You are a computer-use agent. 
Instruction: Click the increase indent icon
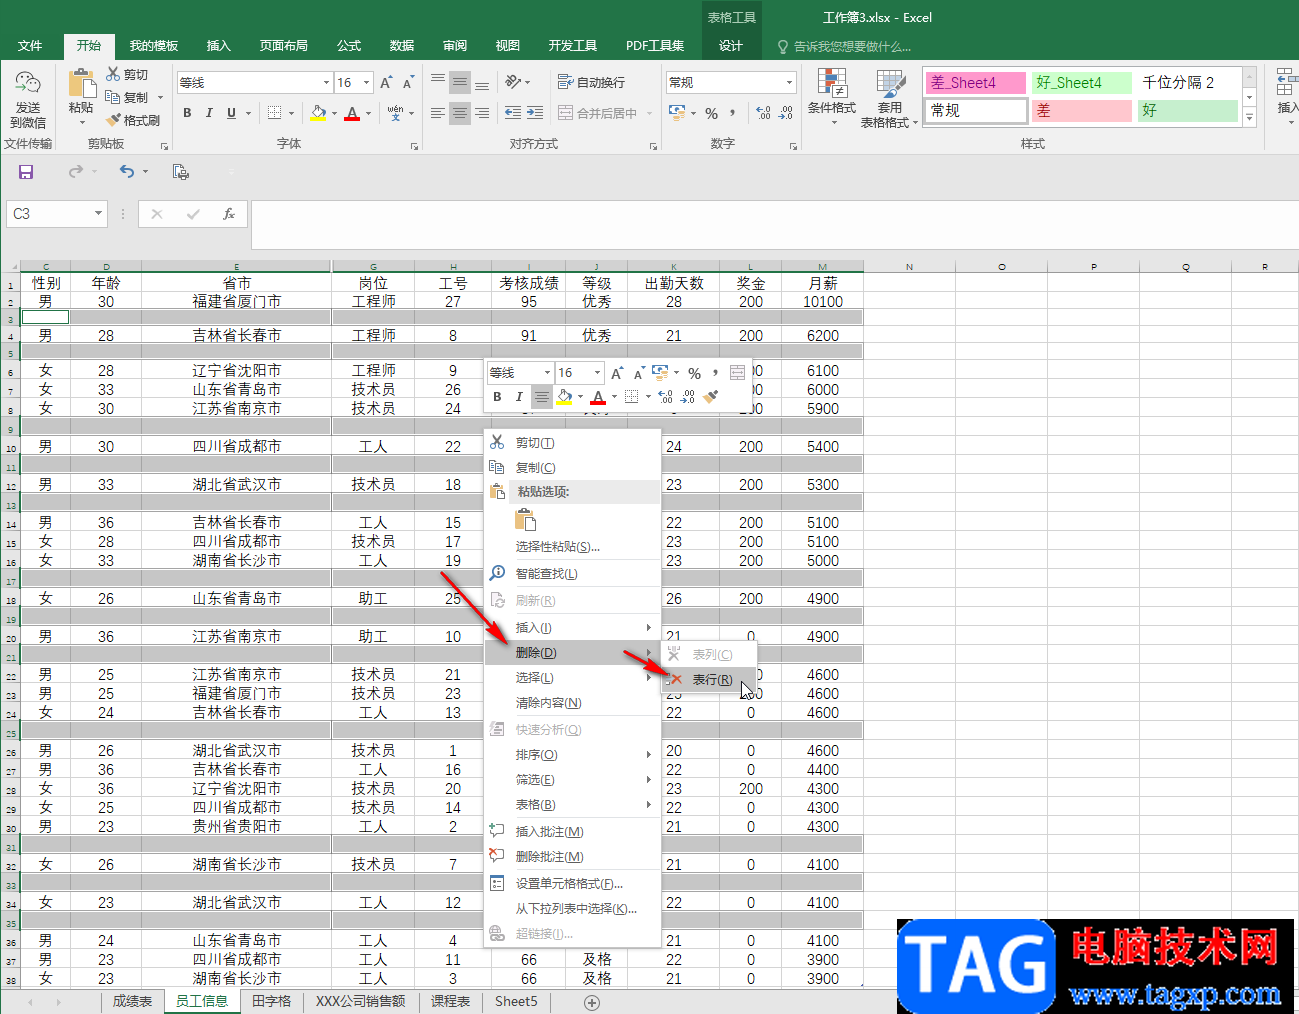click(535, 113)
